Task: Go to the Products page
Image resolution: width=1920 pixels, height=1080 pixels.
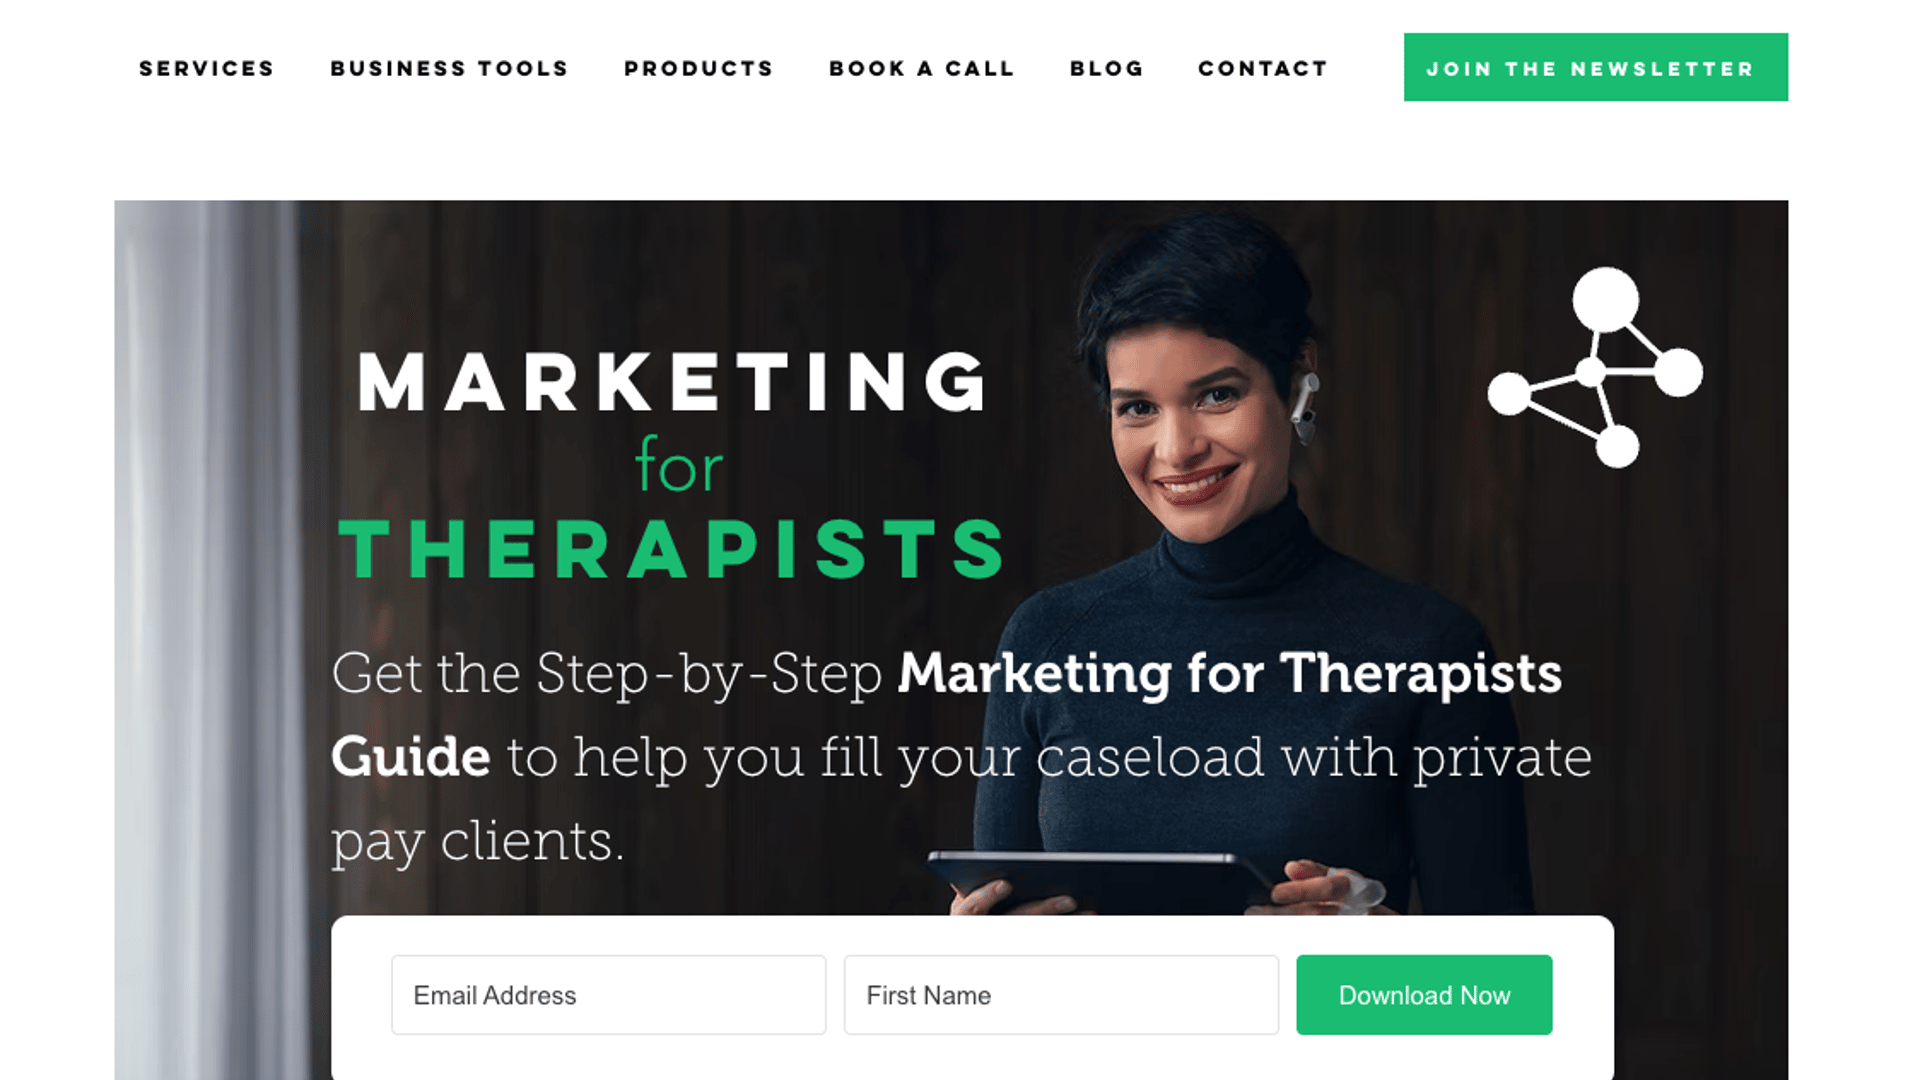Action: 698,68
